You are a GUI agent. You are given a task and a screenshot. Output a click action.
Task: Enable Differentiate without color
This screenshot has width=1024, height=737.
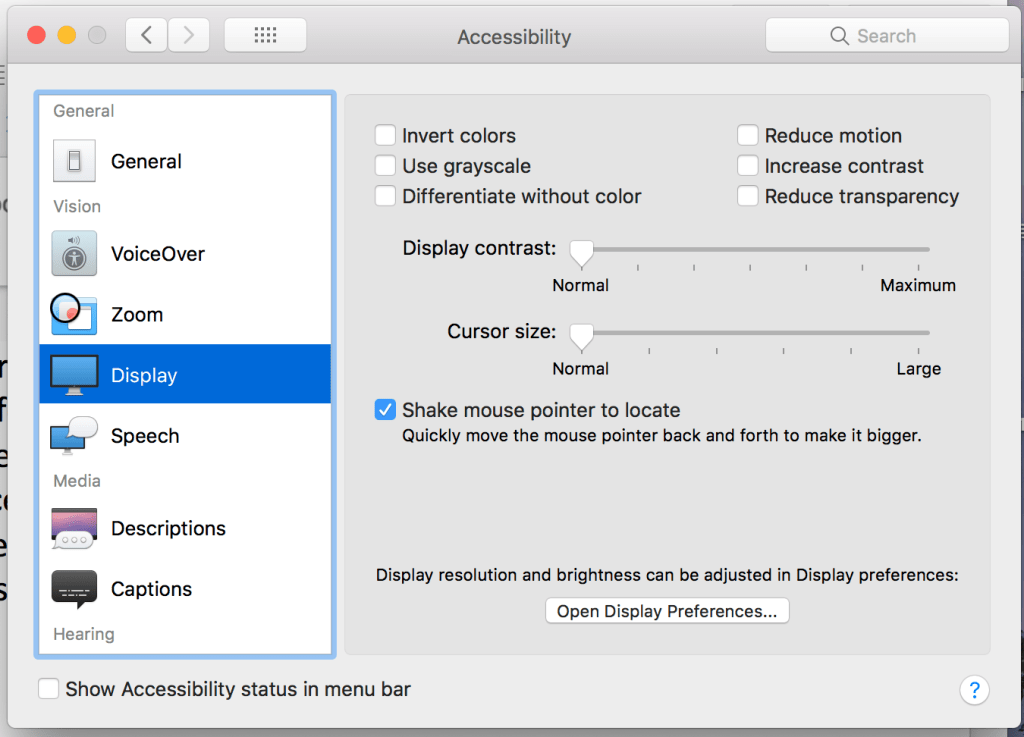point(385,196)
